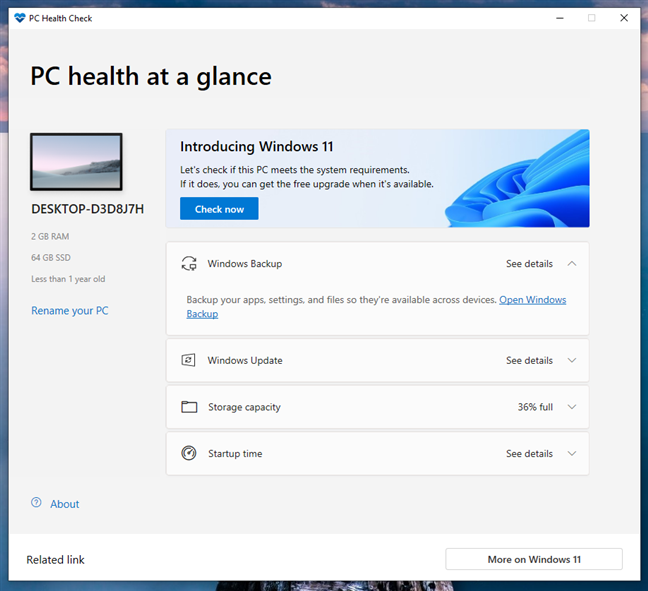648x591 pixels.
Task: Click the Storage capacity folder icon
Action: (189, 407)
